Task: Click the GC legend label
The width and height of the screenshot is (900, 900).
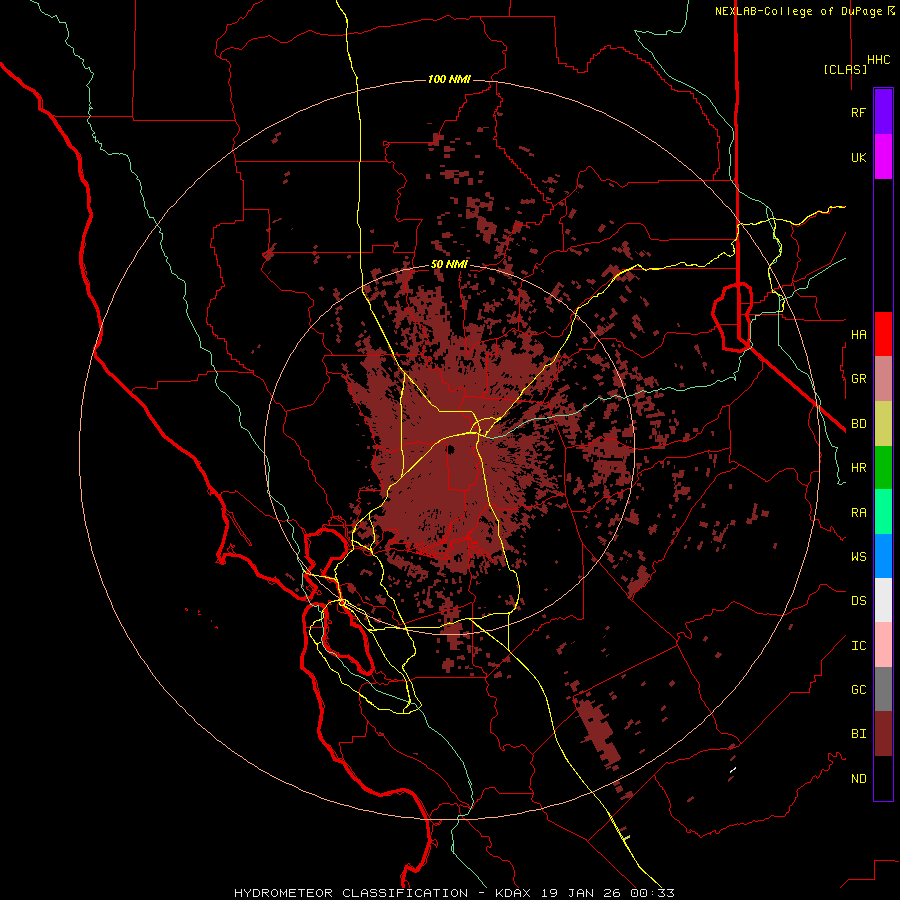Action: (858, 690)
